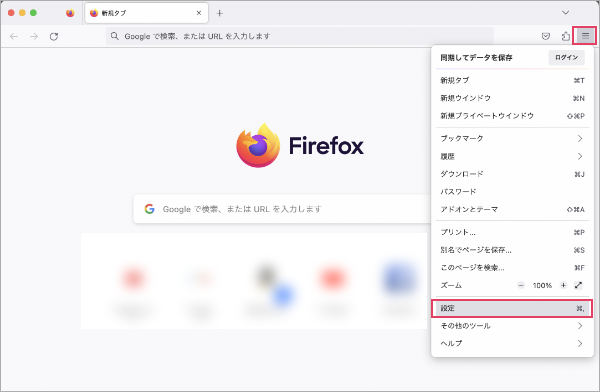The width and height of the screenshot is (600, 392).
Task: Click macOS minimize yellow window button
Action: (x=22, y=13)
